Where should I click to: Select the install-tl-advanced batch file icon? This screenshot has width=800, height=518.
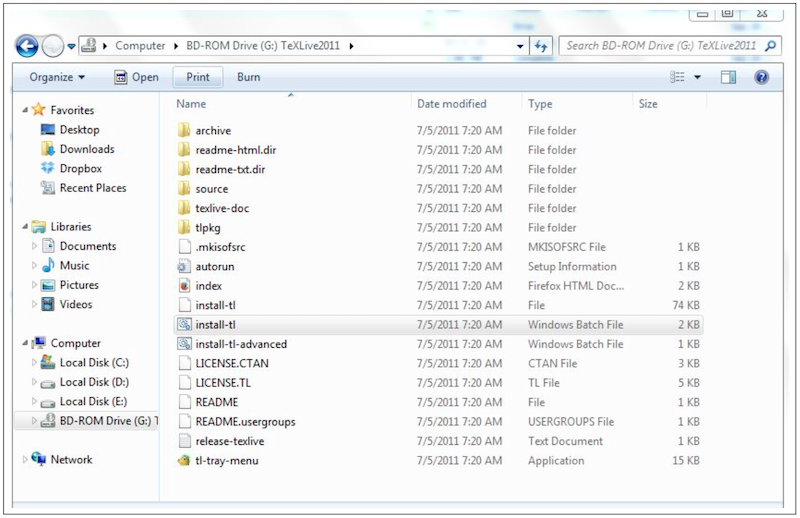coord(184,344)
